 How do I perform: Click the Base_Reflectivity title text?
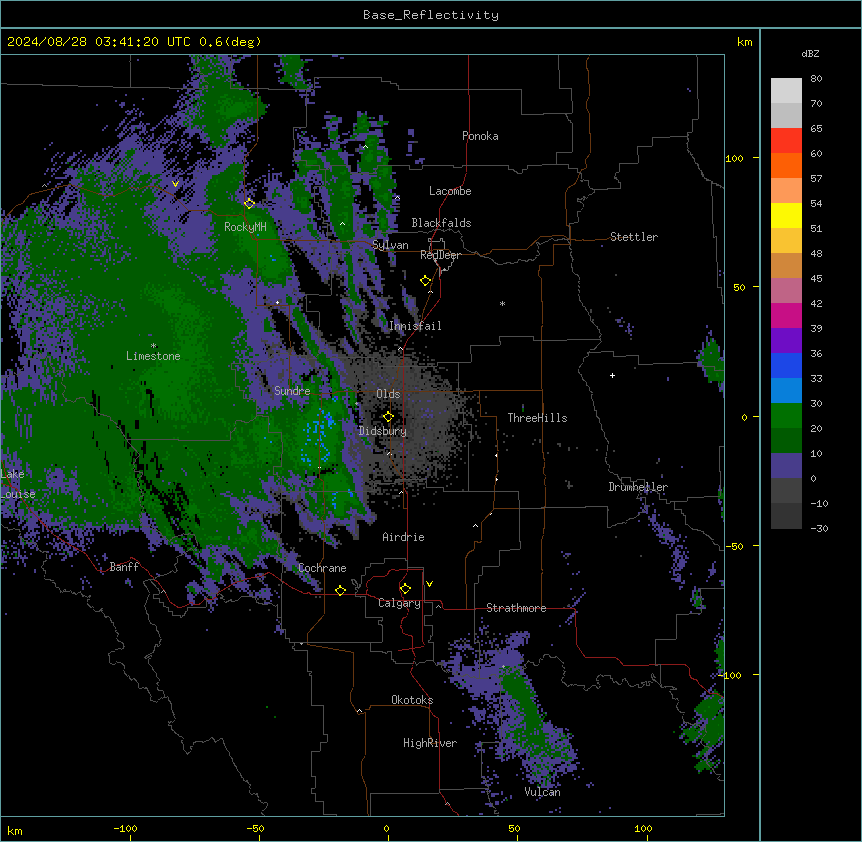(431, 15)
